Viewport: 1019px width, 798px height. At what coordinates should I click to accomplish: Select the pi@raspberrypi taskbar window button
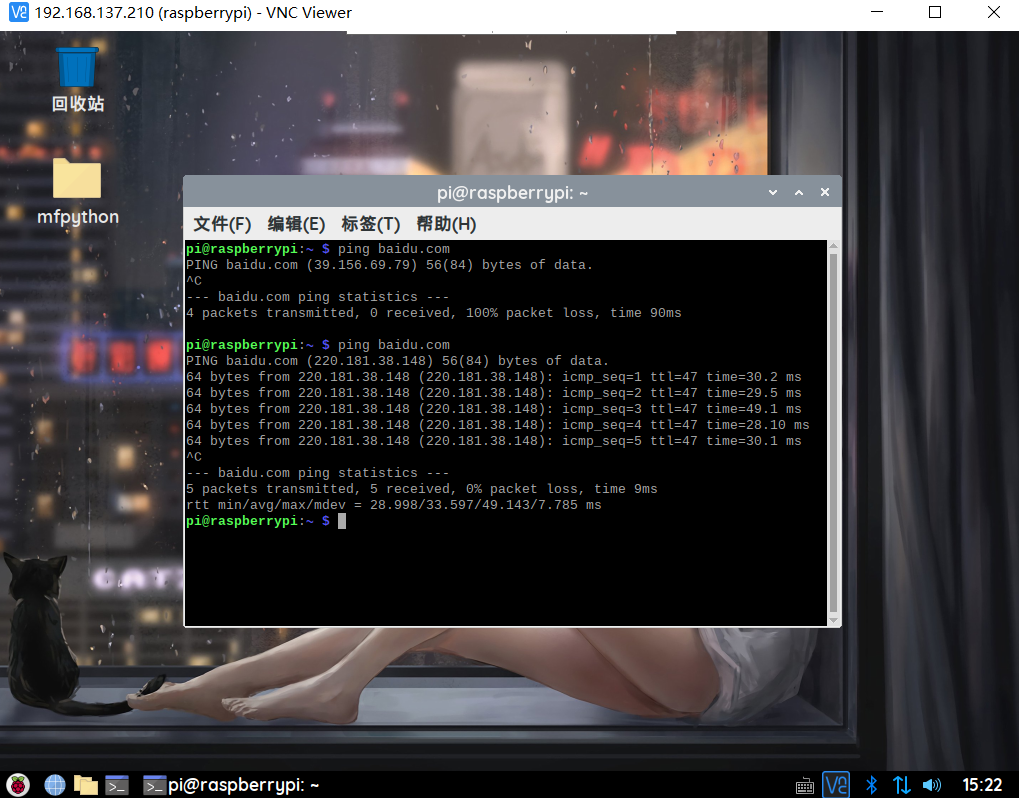point(231,785)
